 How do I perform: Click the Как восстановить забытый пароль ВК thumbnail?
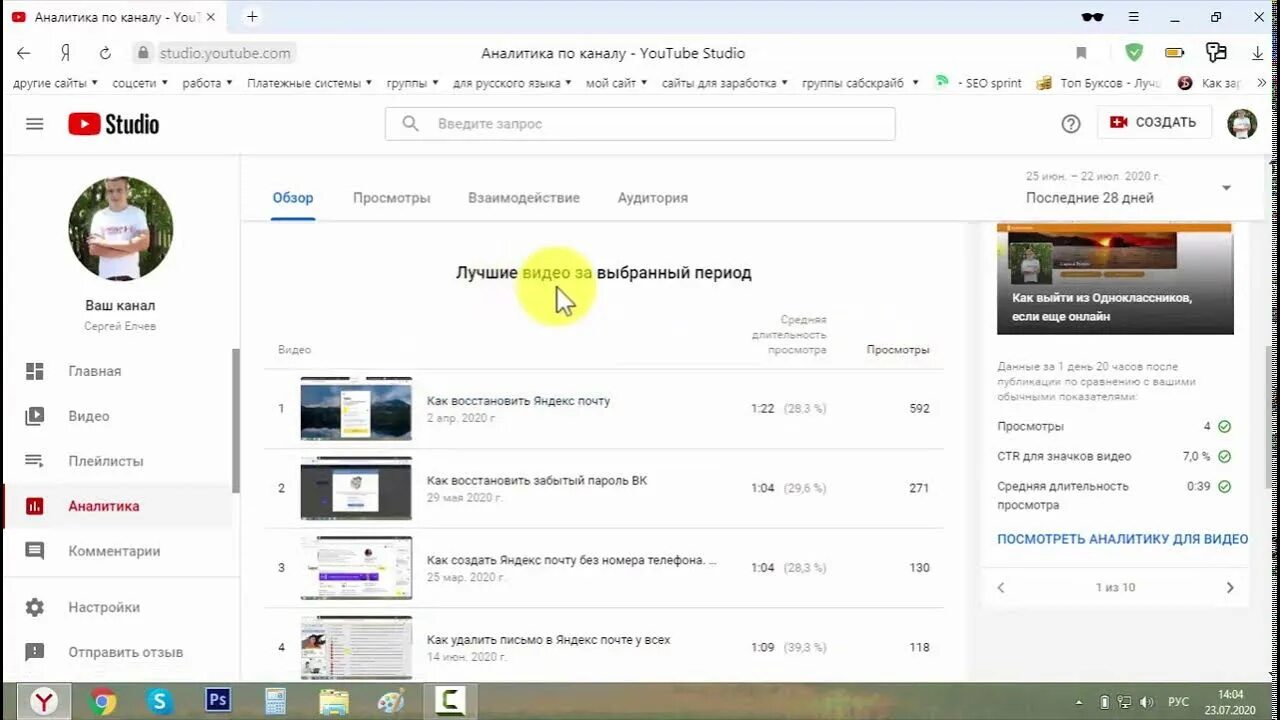pyautogui.click(x=356, y=488)
